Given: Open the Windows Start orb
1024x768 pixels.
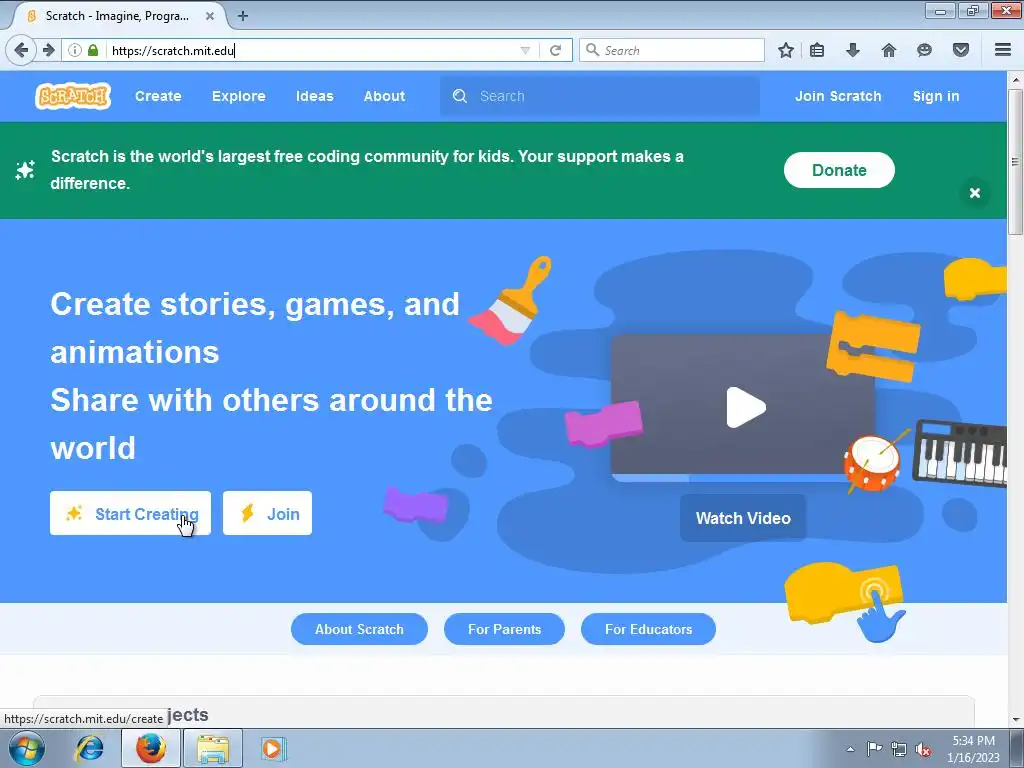Looking at the screenshot, I should point(27,748).
